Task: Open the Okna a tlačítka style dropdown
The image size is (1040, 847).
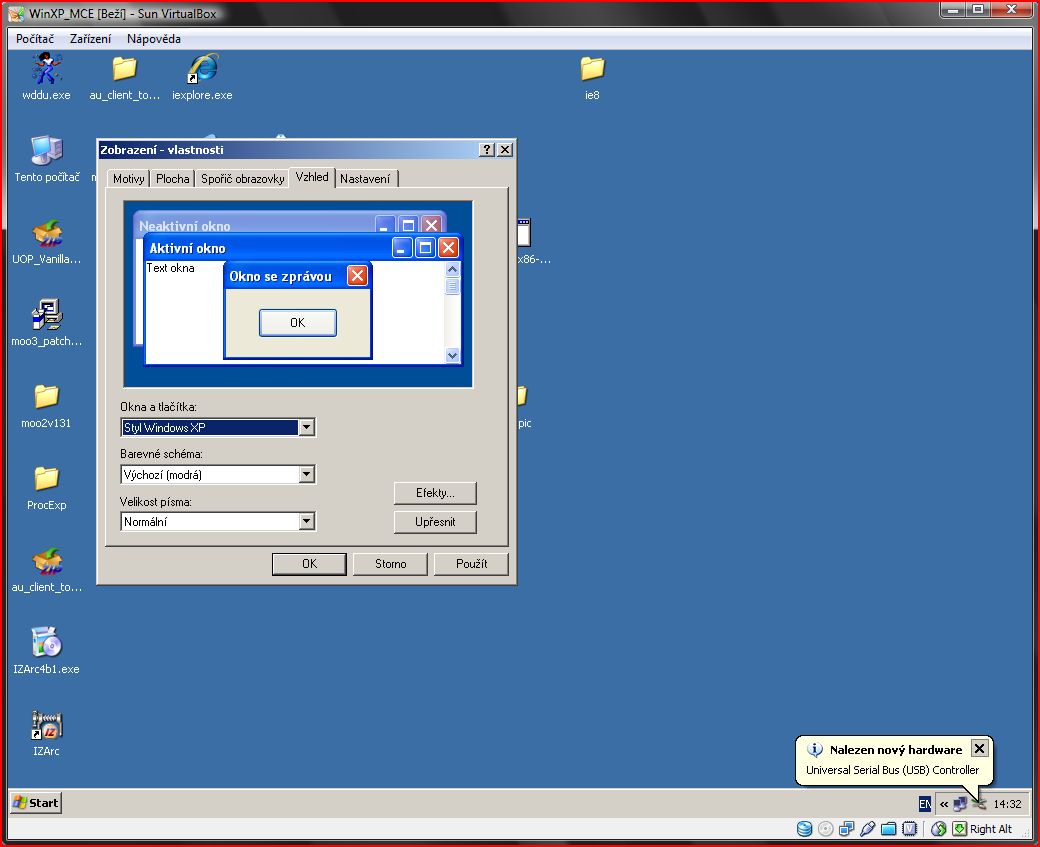Action: pos(307,428)
